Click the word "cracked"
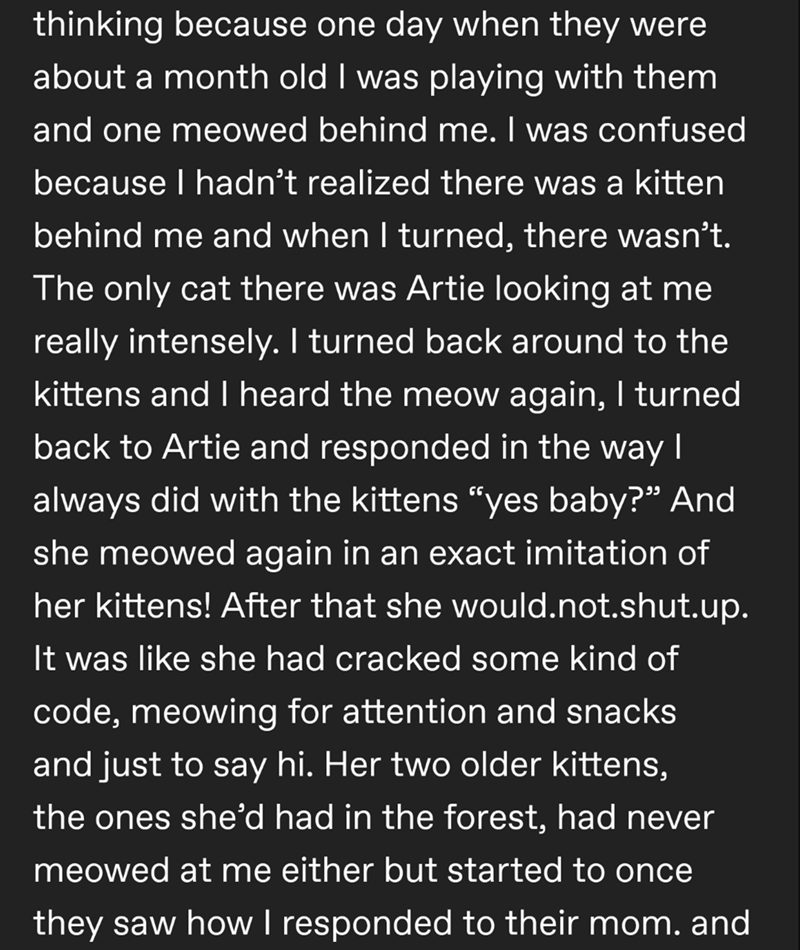Viewport: 800px width, 950px height. pos(398,659)
